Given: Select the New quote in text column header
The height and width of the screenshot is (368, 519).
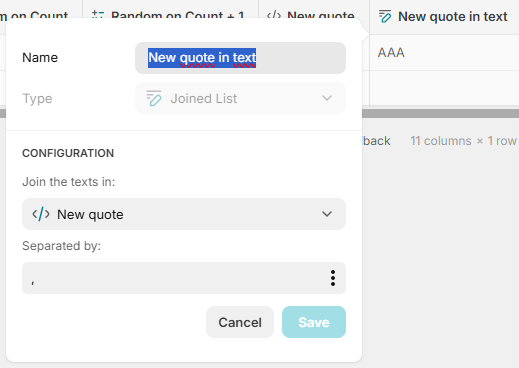Looking at the screenshot, I should point(444,17).
